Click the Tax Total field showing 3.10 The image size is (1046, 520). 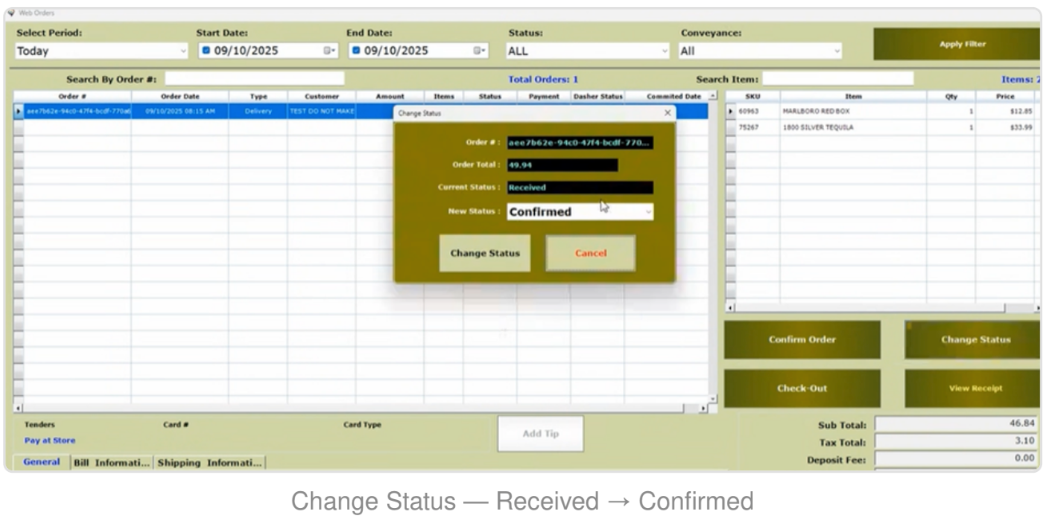point(957,441)
